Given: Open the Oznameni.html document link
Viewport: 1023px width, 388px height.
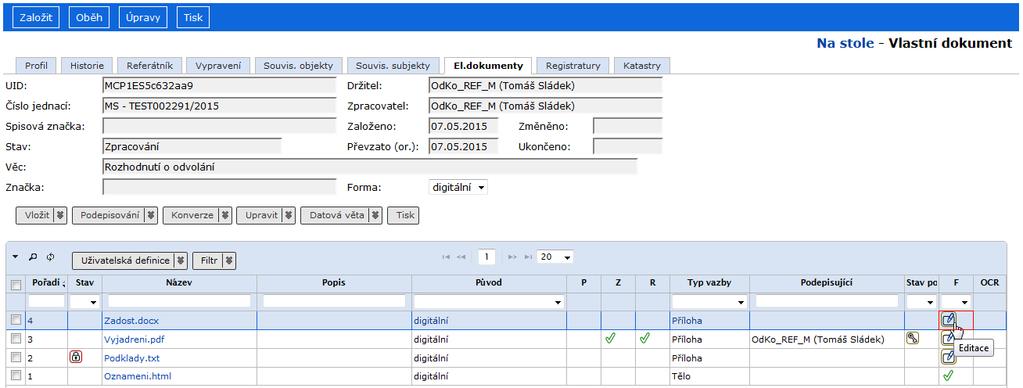Looking at the screenshot, I should (138, 376).
